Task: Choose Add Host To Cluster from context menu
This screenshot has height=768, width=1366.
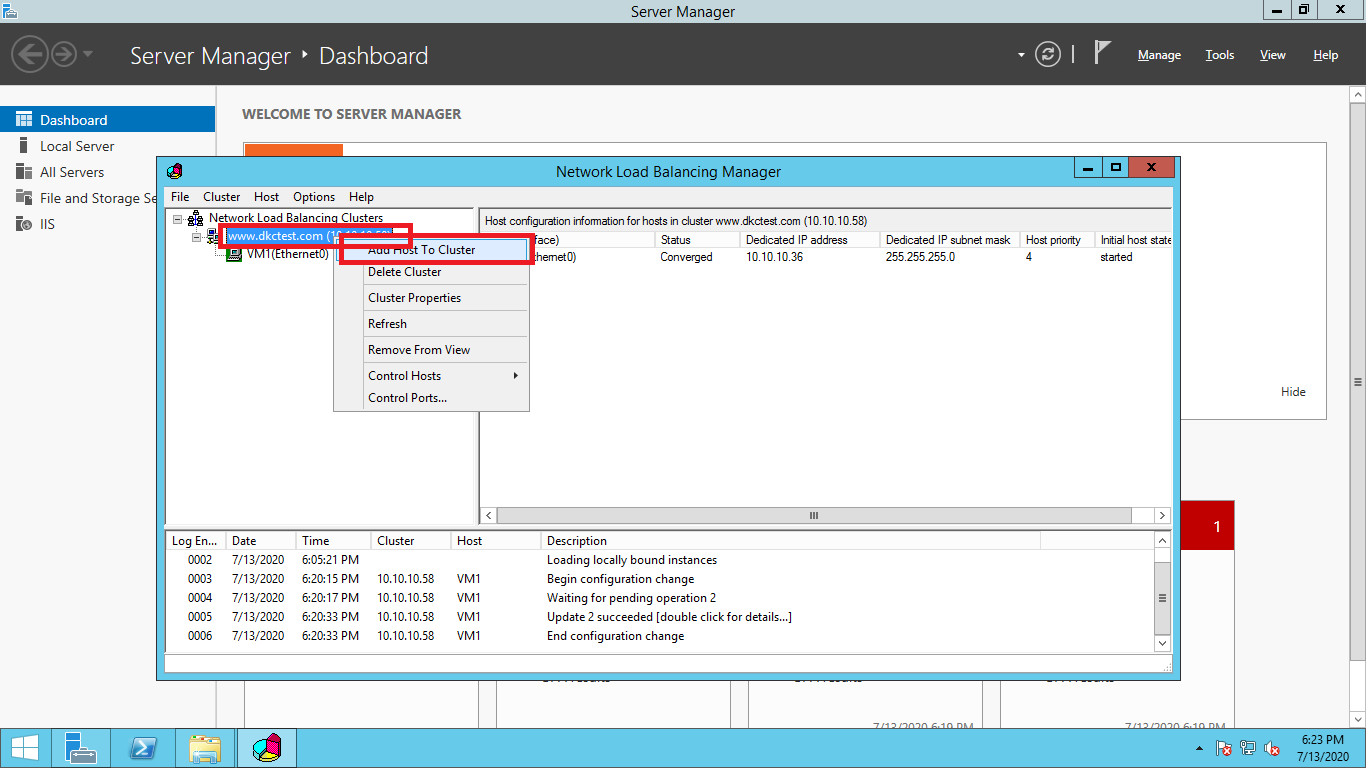Action: (431, 250)
